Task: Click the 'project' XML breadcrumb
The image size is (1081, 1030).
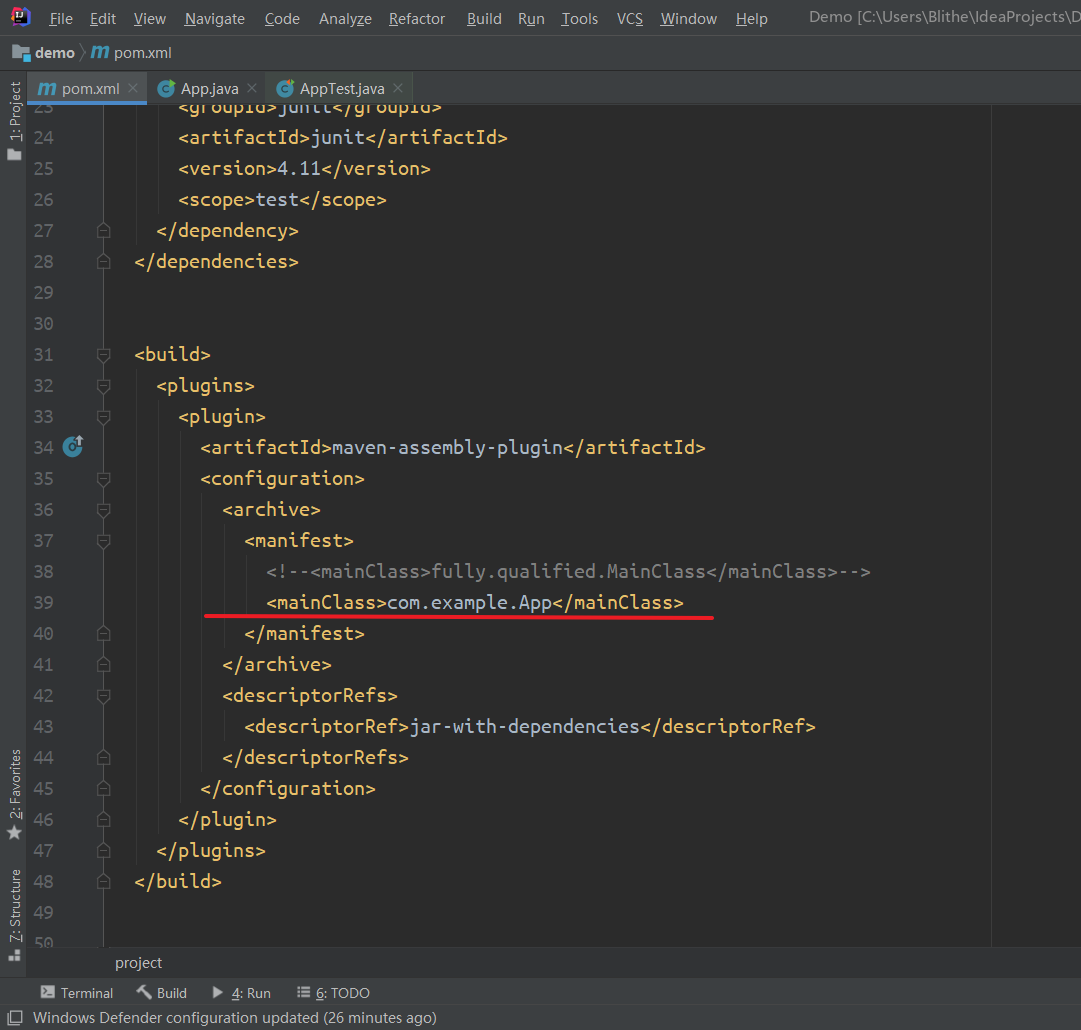Action: (139, 962)
